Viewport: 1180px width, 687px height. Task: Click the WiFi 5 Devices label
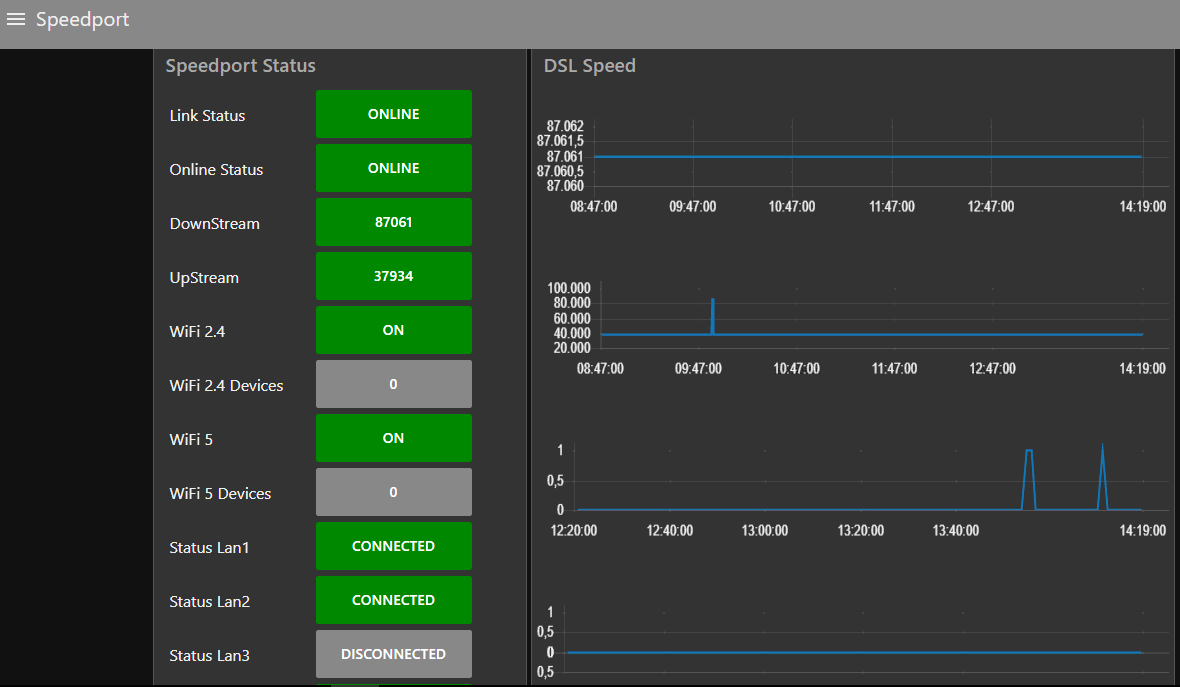pos(220,494)
